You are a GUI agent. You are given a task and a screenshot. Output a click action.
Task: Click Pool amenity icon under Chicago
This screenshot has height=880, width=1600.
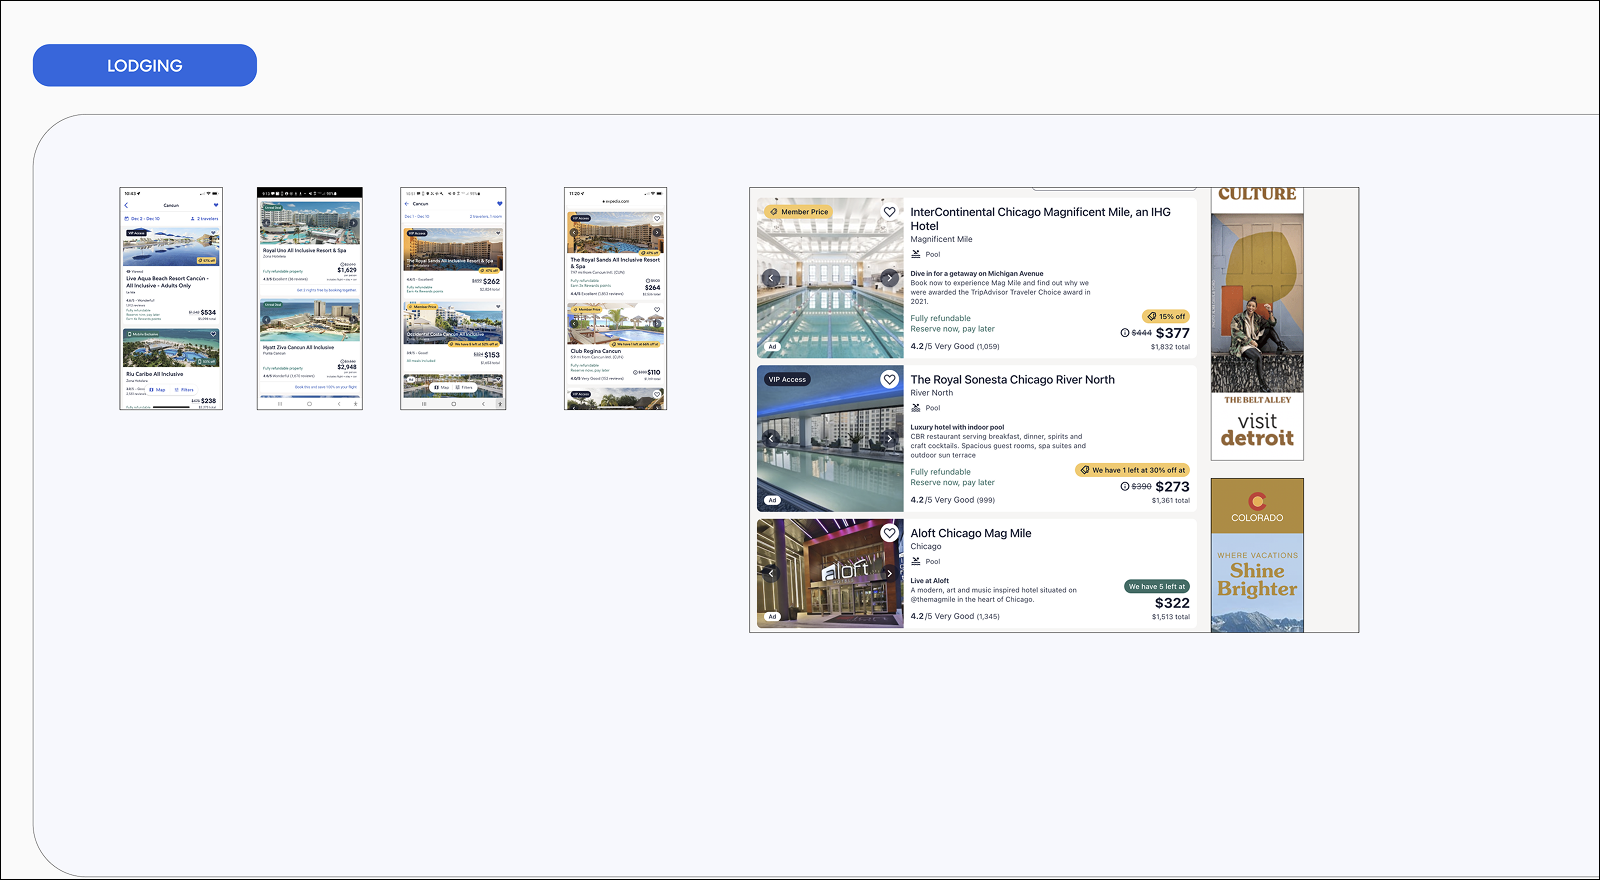click(916, 561)
